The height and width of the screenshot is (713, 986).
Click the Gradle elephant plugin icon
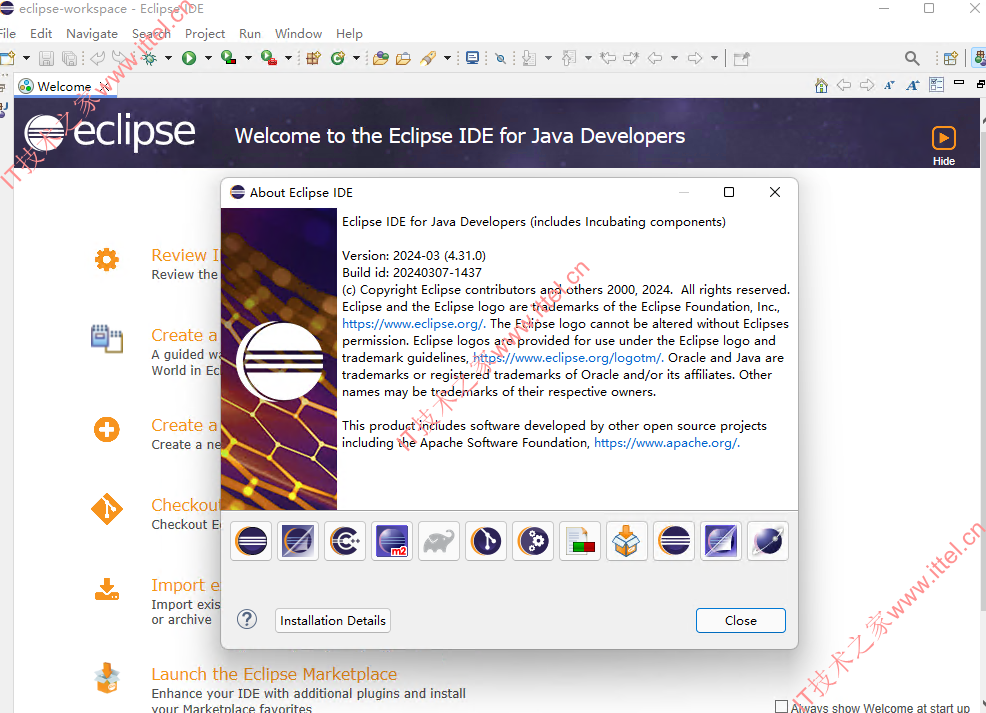[439, 541]
